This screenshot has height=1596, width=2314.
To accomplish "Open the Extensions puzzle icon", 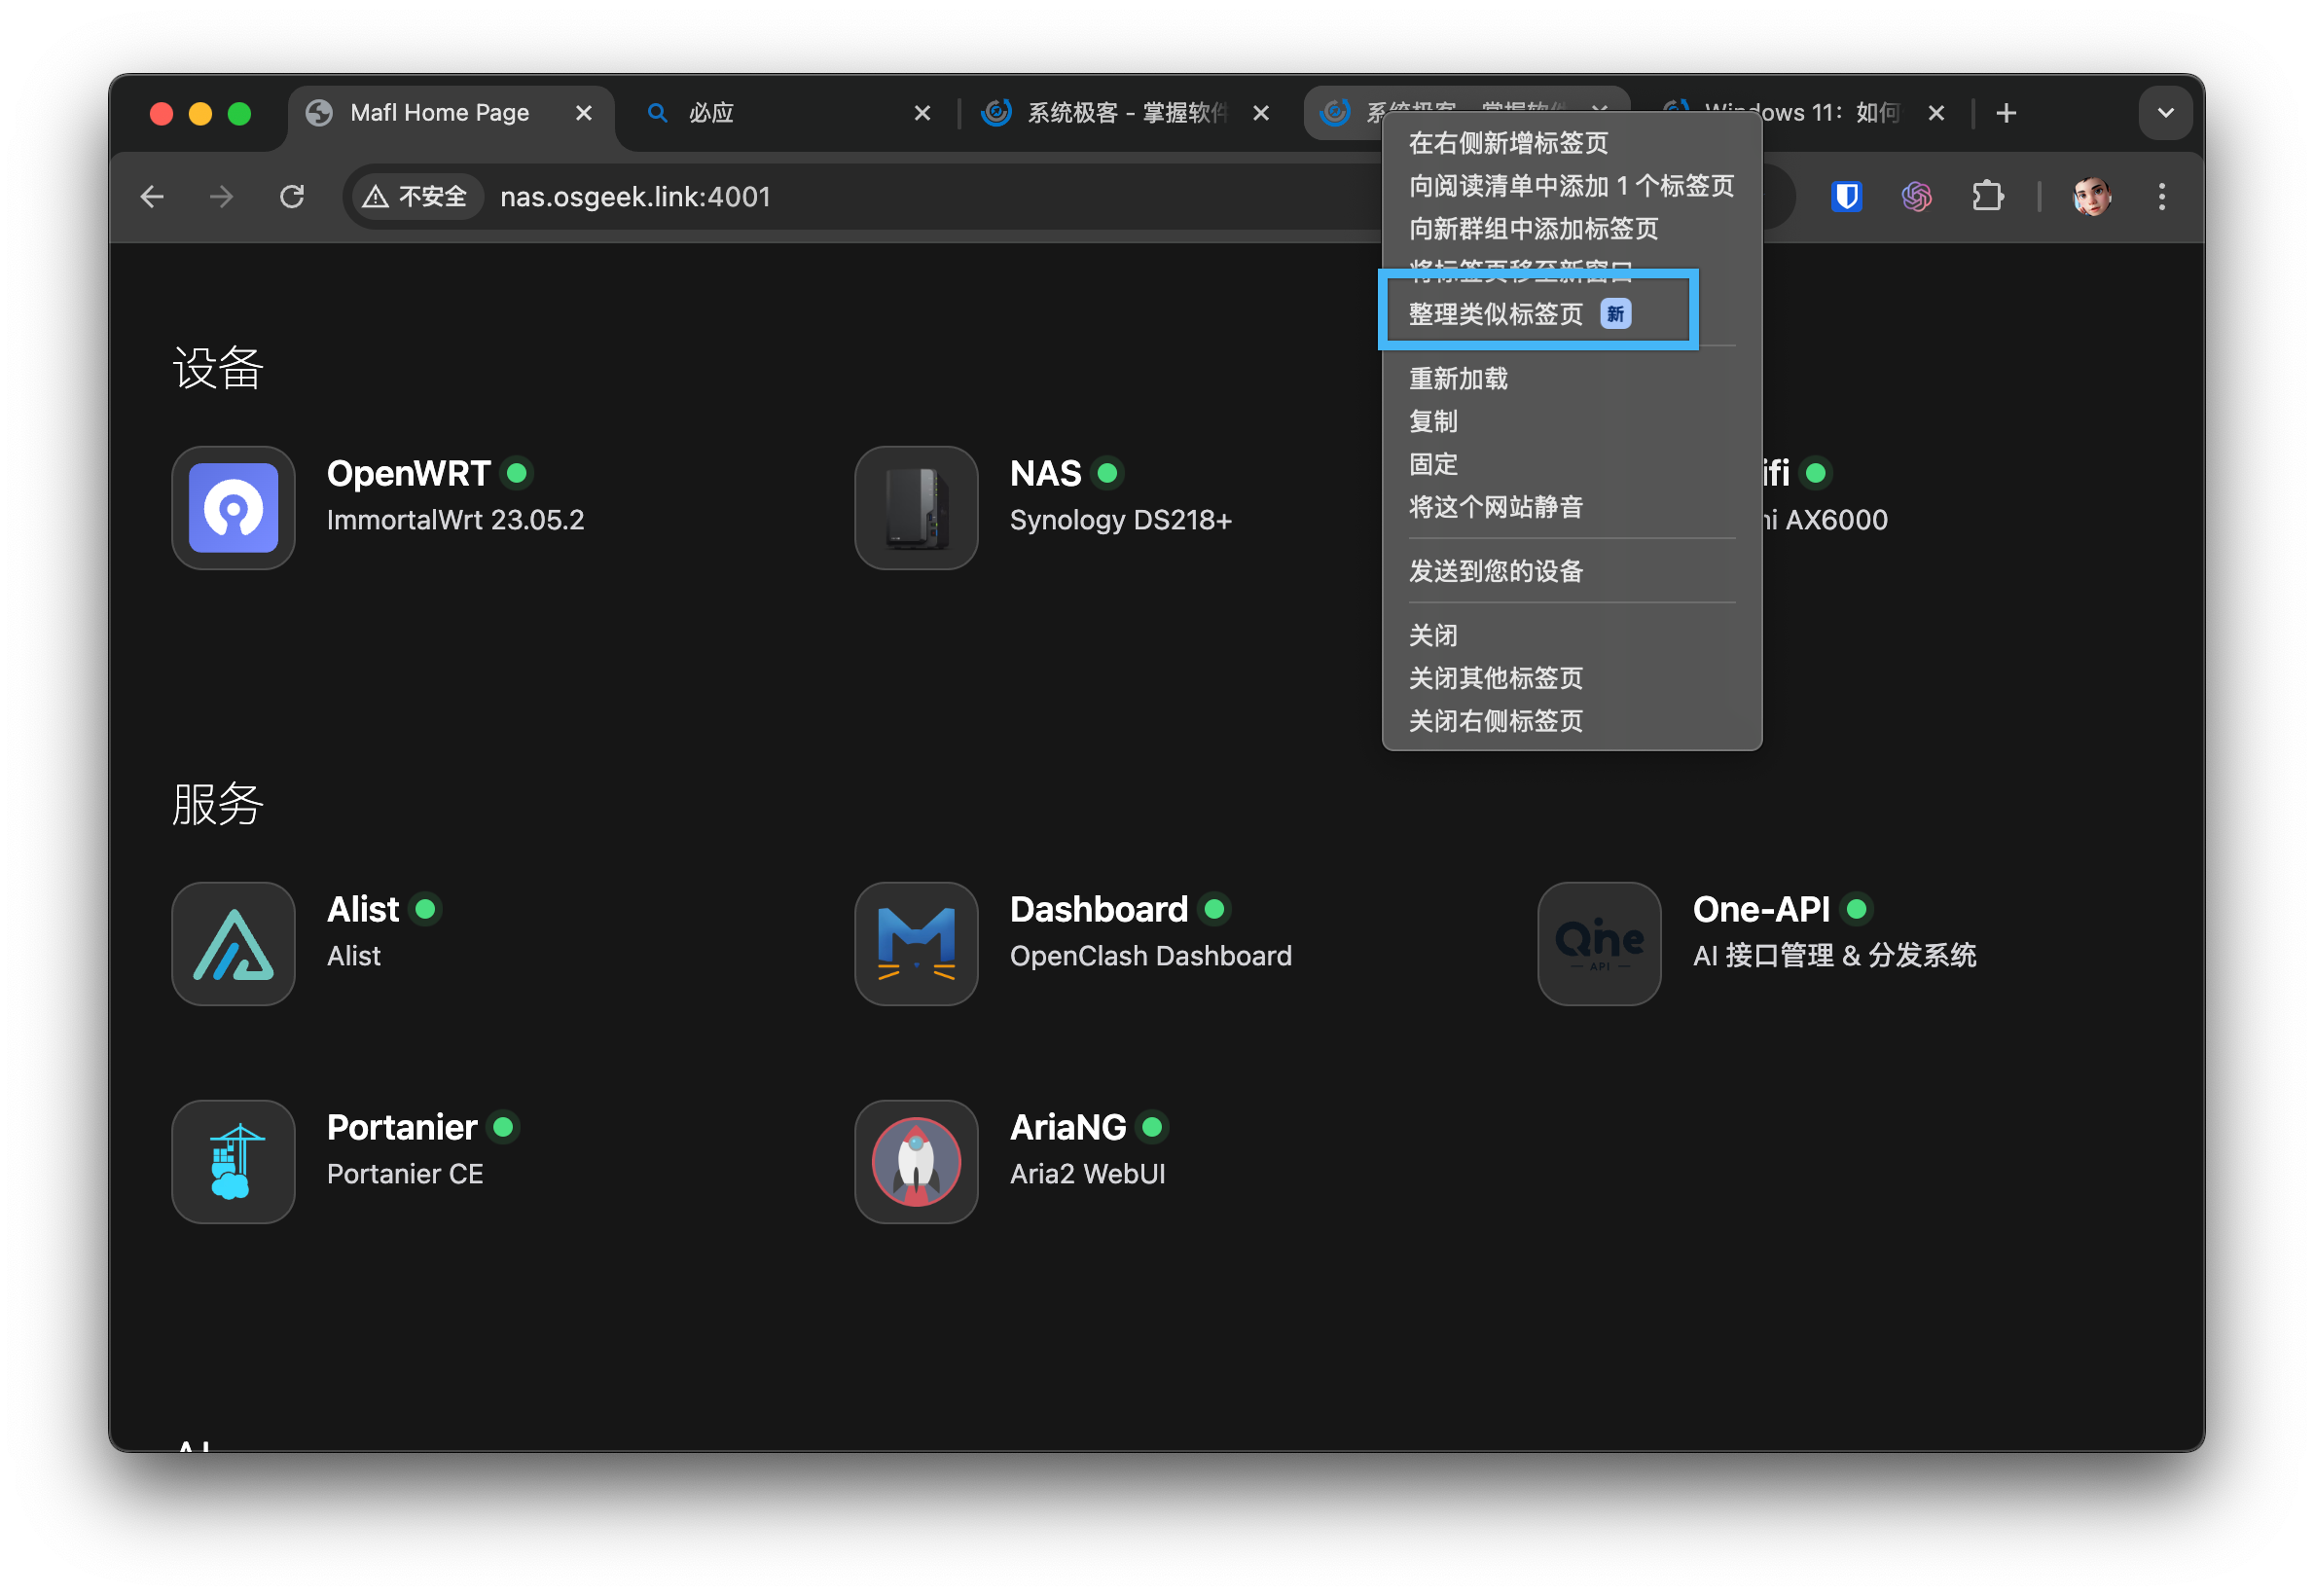I will (x=1987, y=197).
